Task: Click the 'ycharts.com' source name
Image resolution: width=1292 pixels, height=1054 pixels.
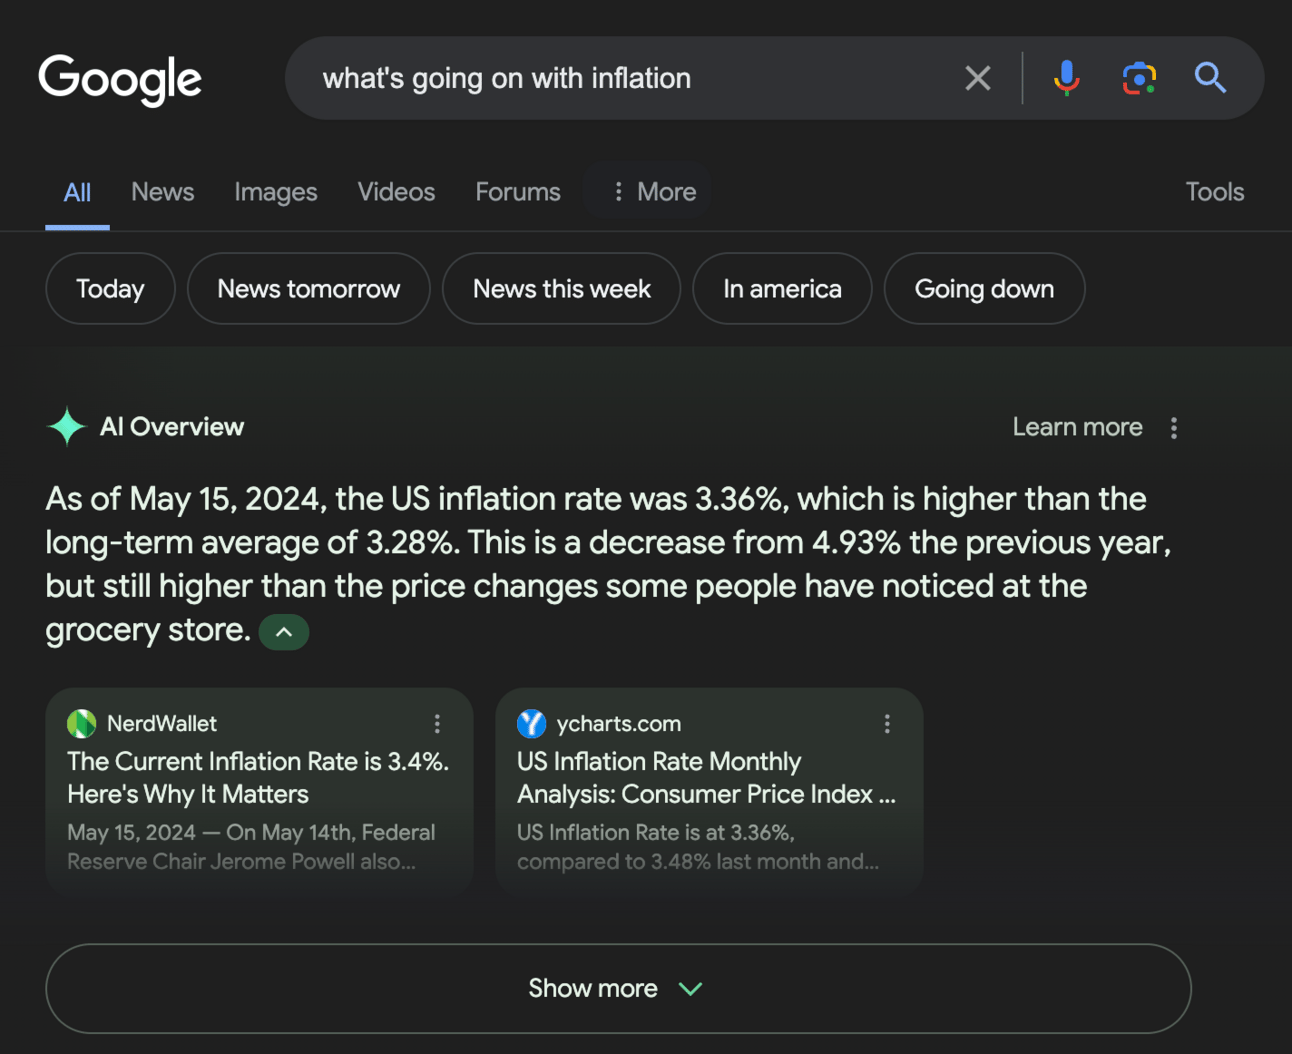Action: click(x=619, y=723)
